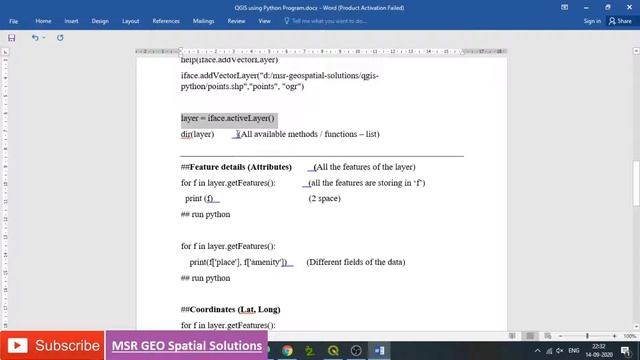Click the Share button

coord(620,21)
